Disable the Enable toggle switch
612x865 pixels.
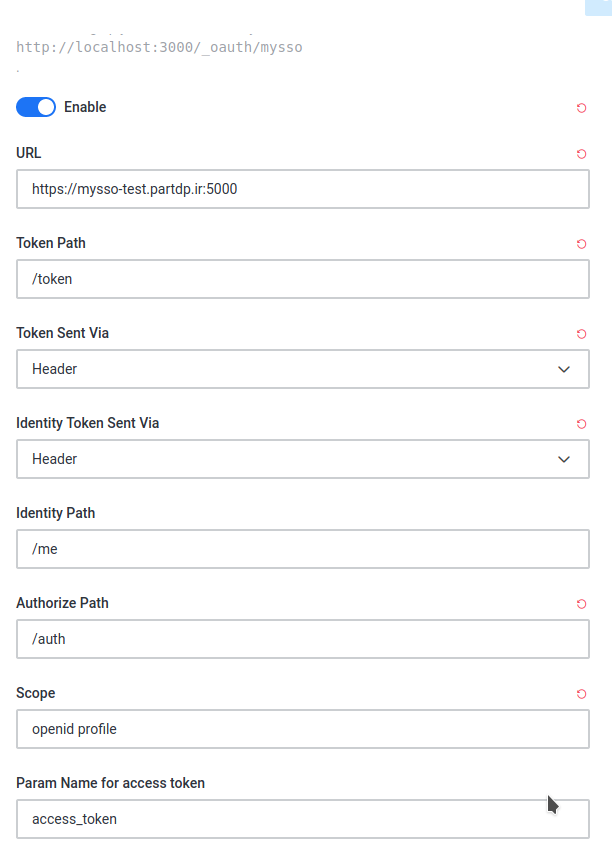point(36,107)
